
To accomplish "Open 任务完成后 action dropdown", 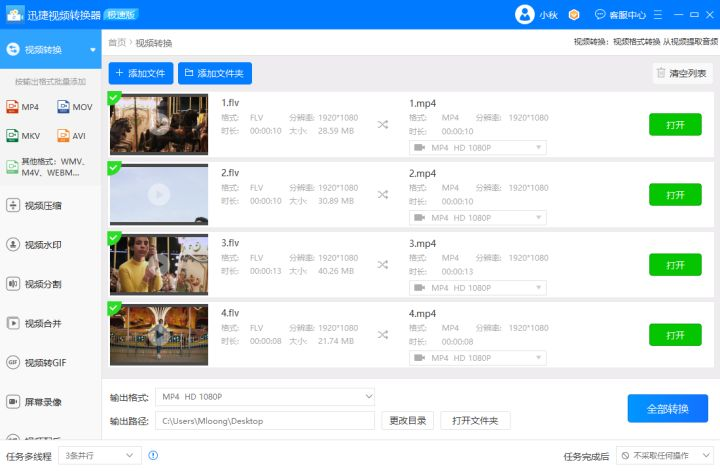I will point(664,455).
